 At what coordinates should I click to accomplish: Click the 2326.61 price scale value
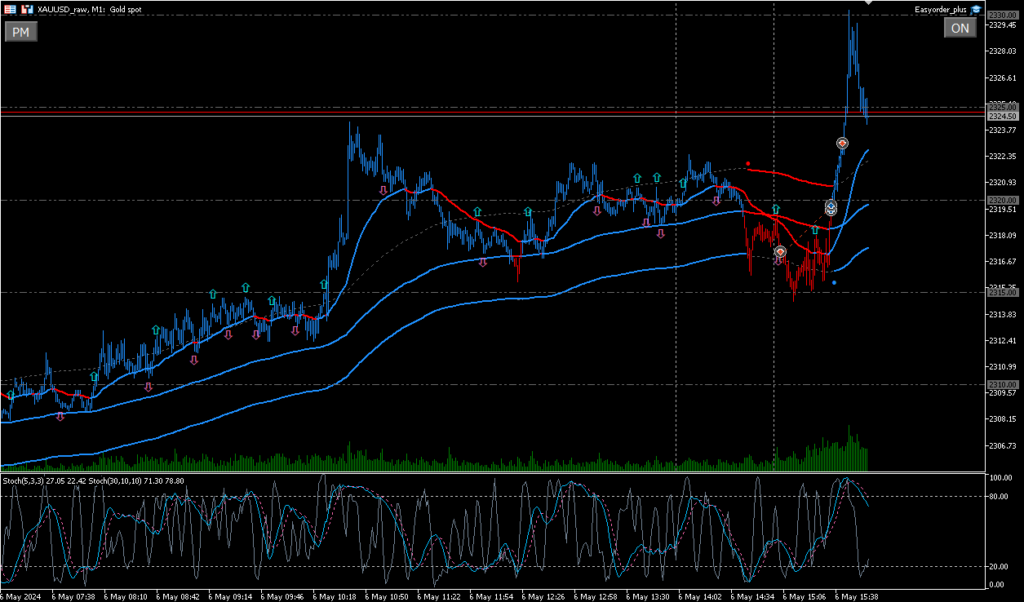pyautogui.click(x=1002, y=78)
